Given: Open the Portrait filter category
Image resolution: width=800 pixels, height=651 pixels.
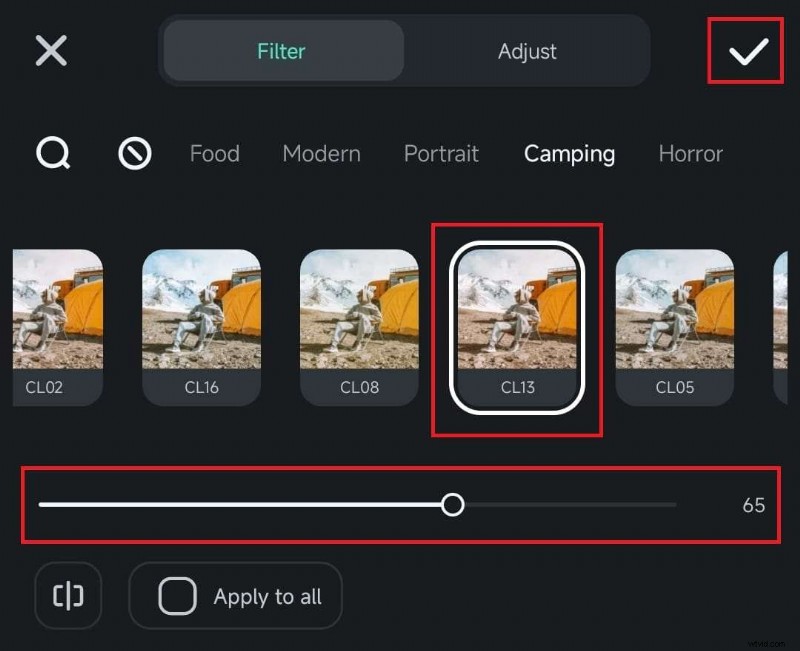Looking at the screenshot, I should pyautogui.click(x=442, y=153).
